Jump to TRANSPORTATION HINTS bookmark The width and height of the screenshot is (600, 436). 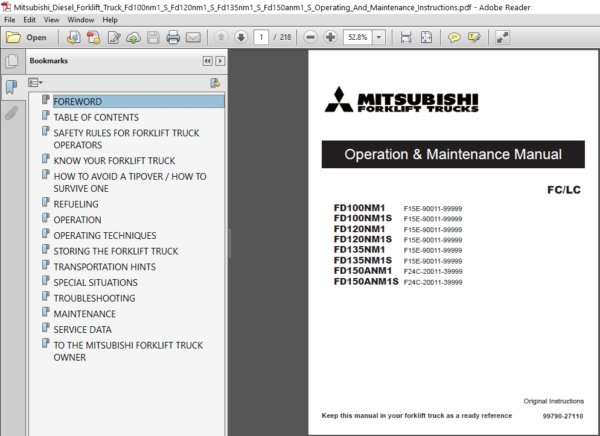[104, 267]
